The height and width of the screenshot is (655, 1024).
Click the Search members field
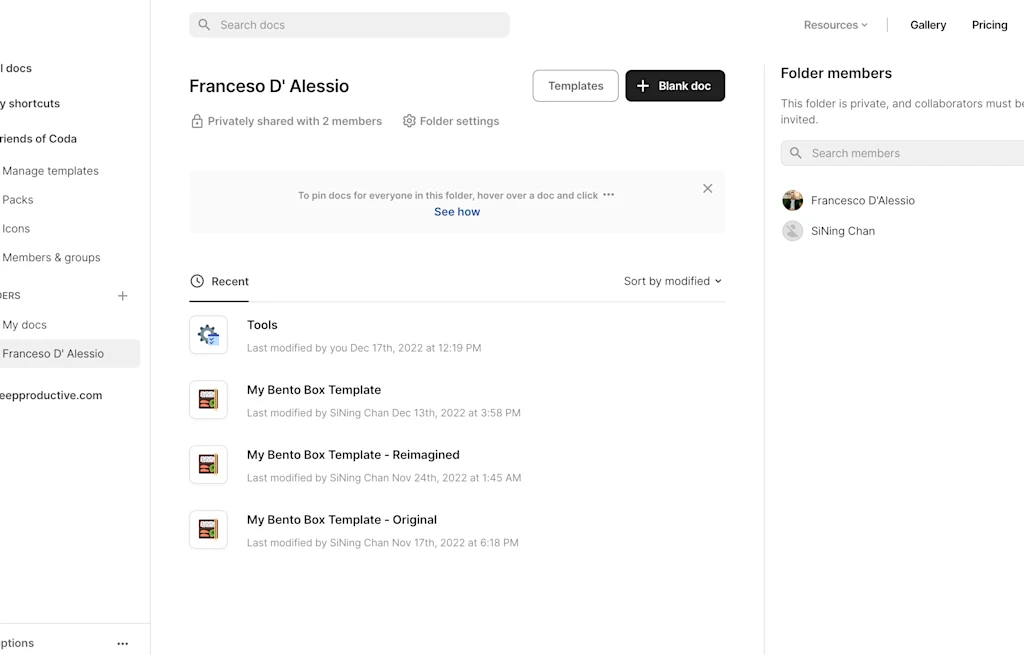click(903, 153)
